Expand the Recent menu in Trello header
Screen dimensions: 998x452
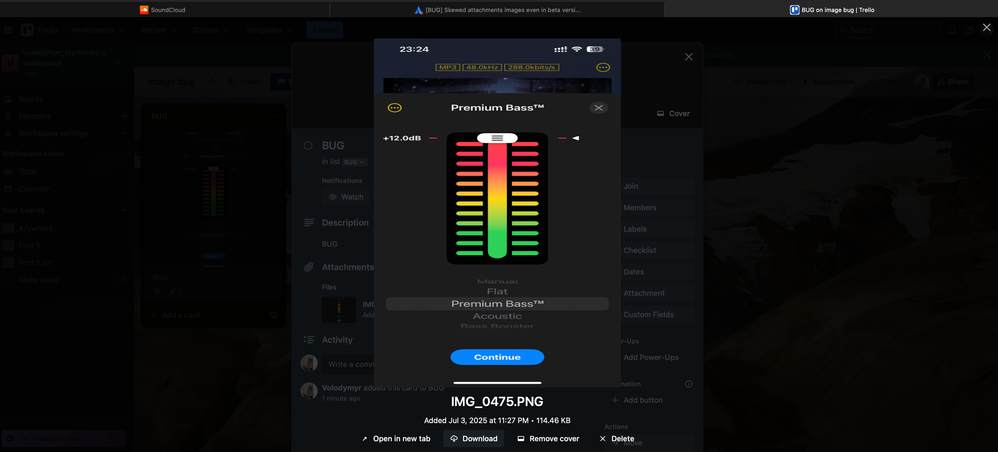[x=158, y=30]
